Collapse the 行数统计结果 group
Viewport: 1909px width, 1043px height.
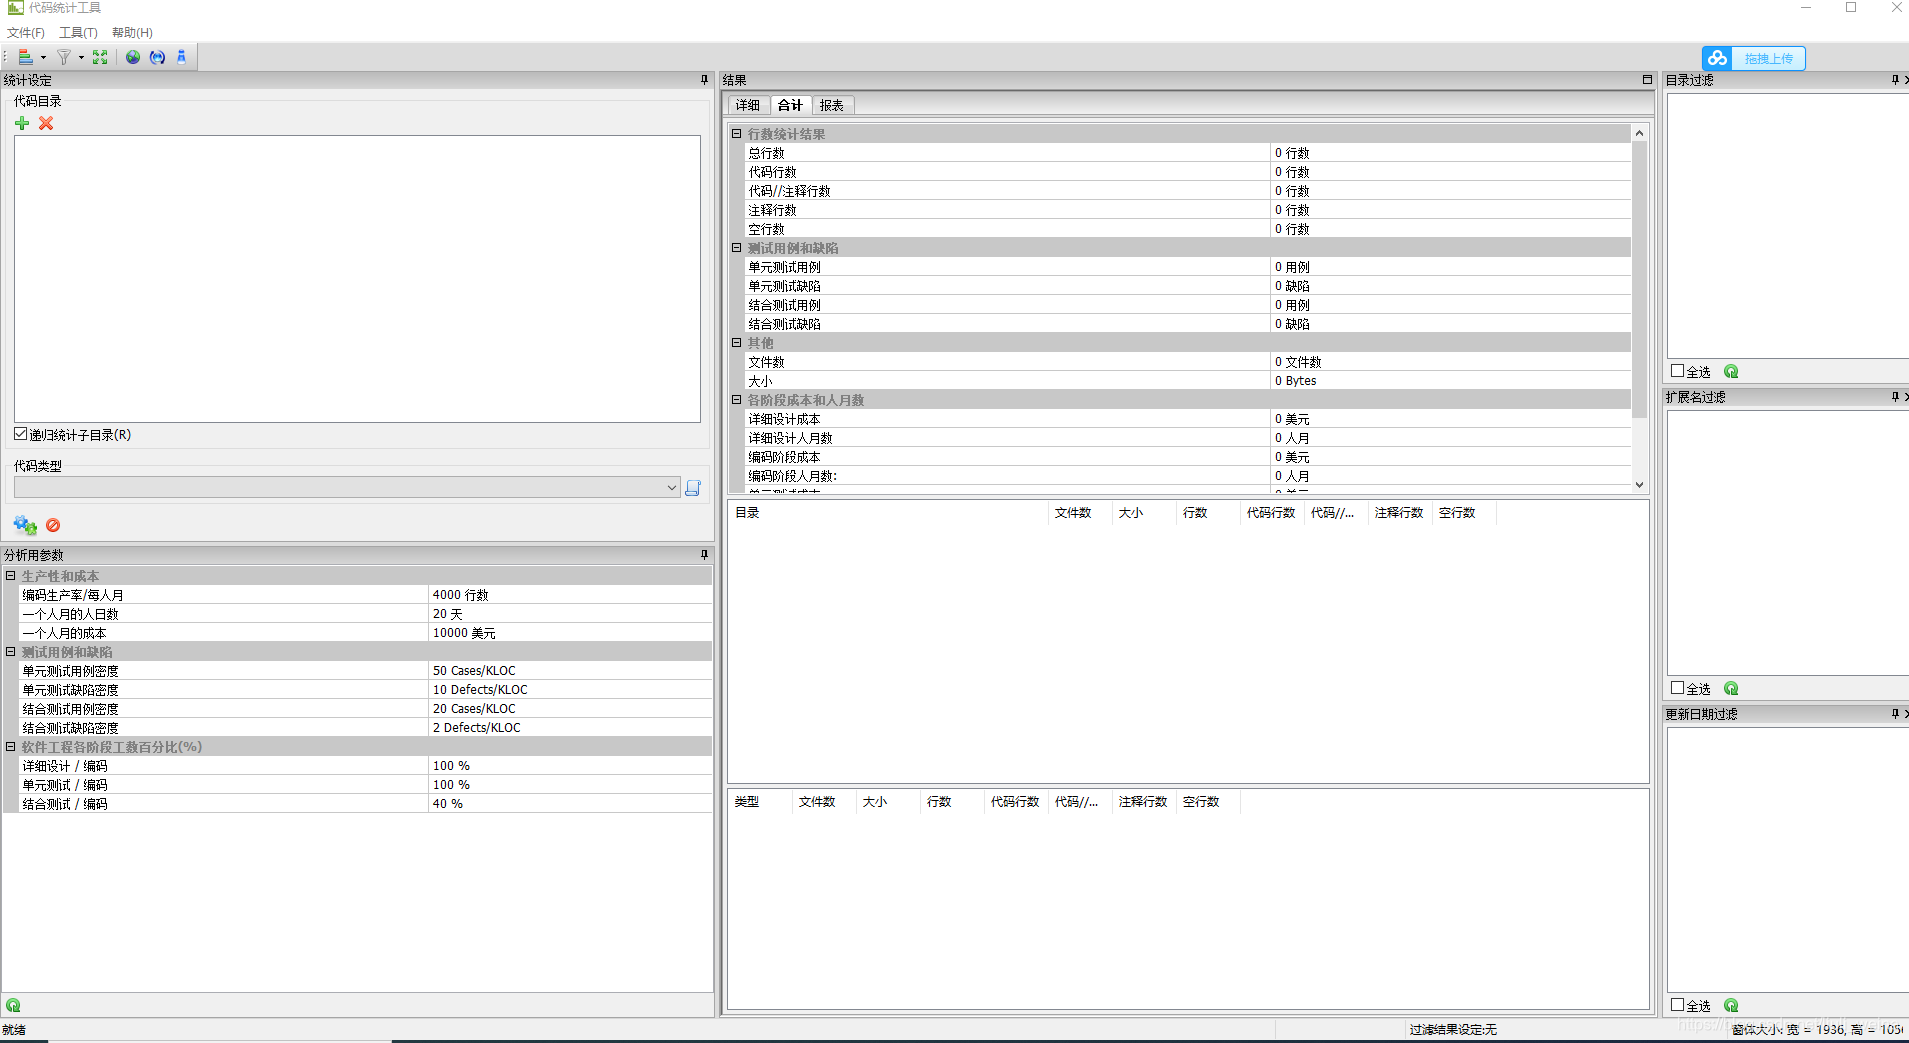[737, 133]
